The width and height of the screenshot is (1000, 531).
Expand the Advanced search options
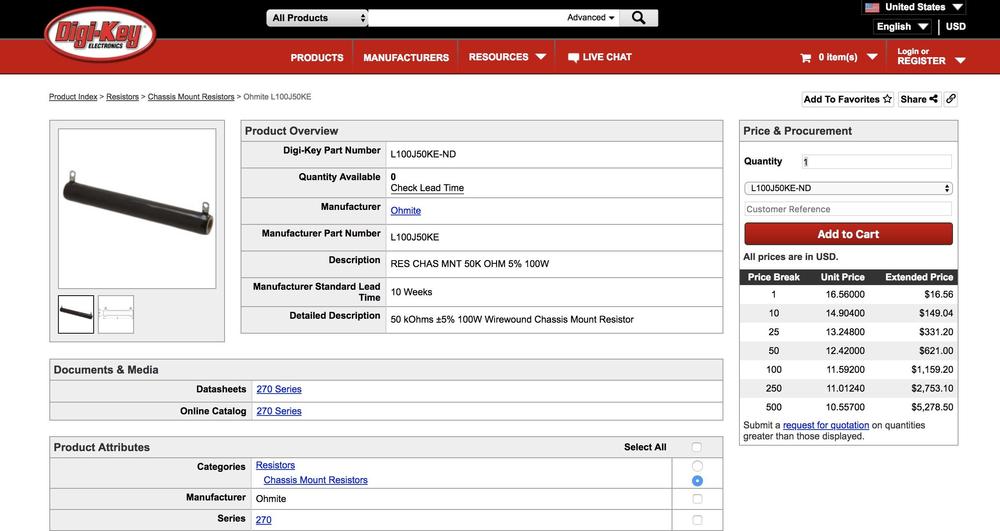pos(591,18)
